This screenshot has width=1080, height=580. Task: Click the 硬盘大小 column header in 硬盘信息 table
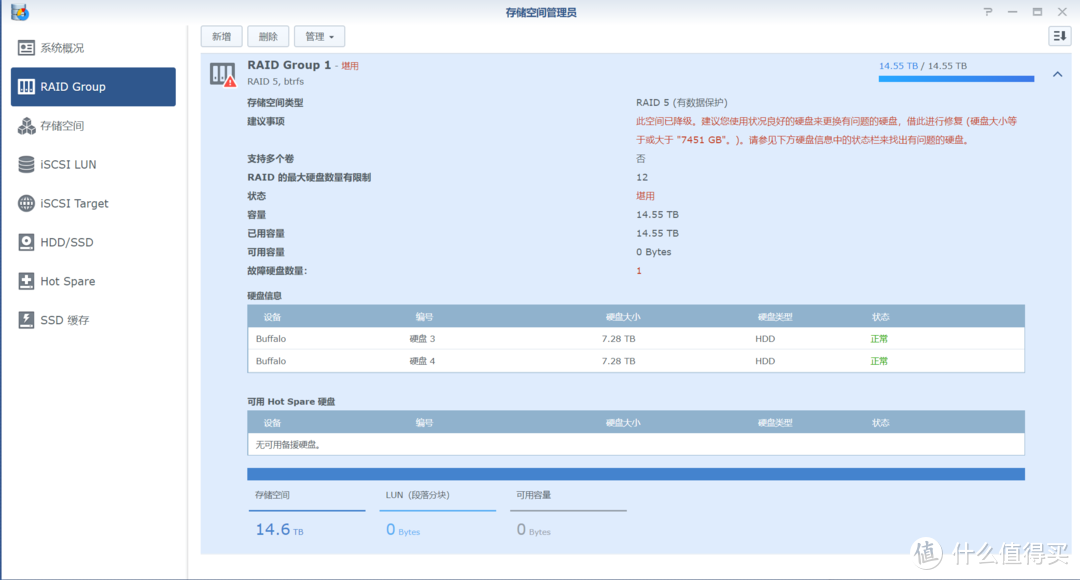click(623, 317)
